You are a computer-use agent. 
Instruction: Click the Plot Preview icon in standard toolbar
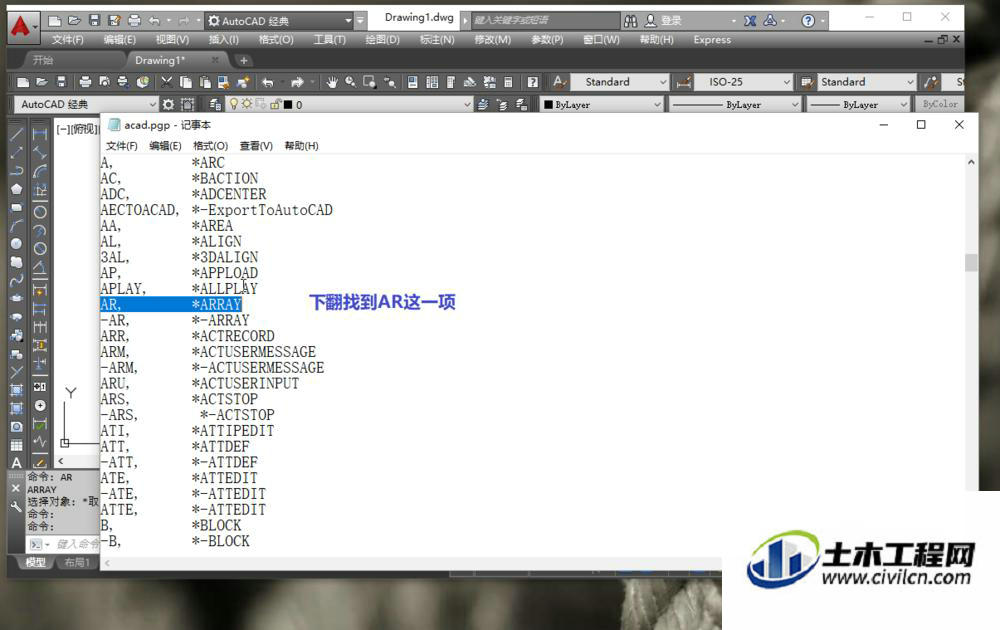pyautogui.click(x=105, y=82)
